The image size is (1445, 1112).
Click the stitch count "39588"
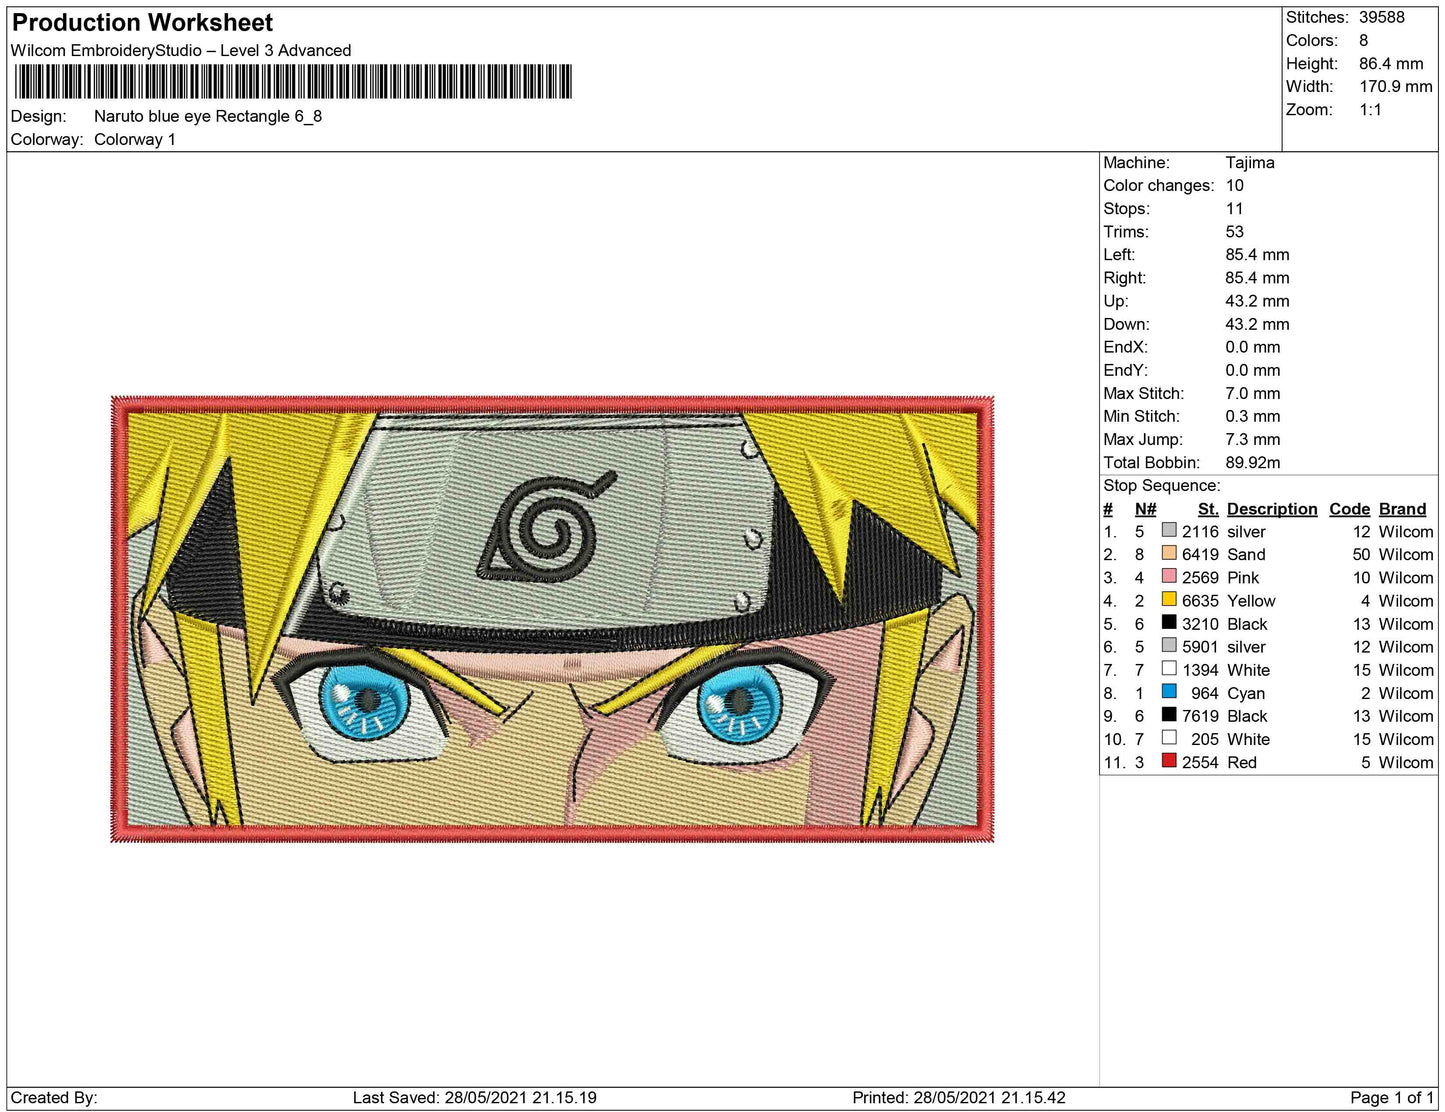(1382, 17)
